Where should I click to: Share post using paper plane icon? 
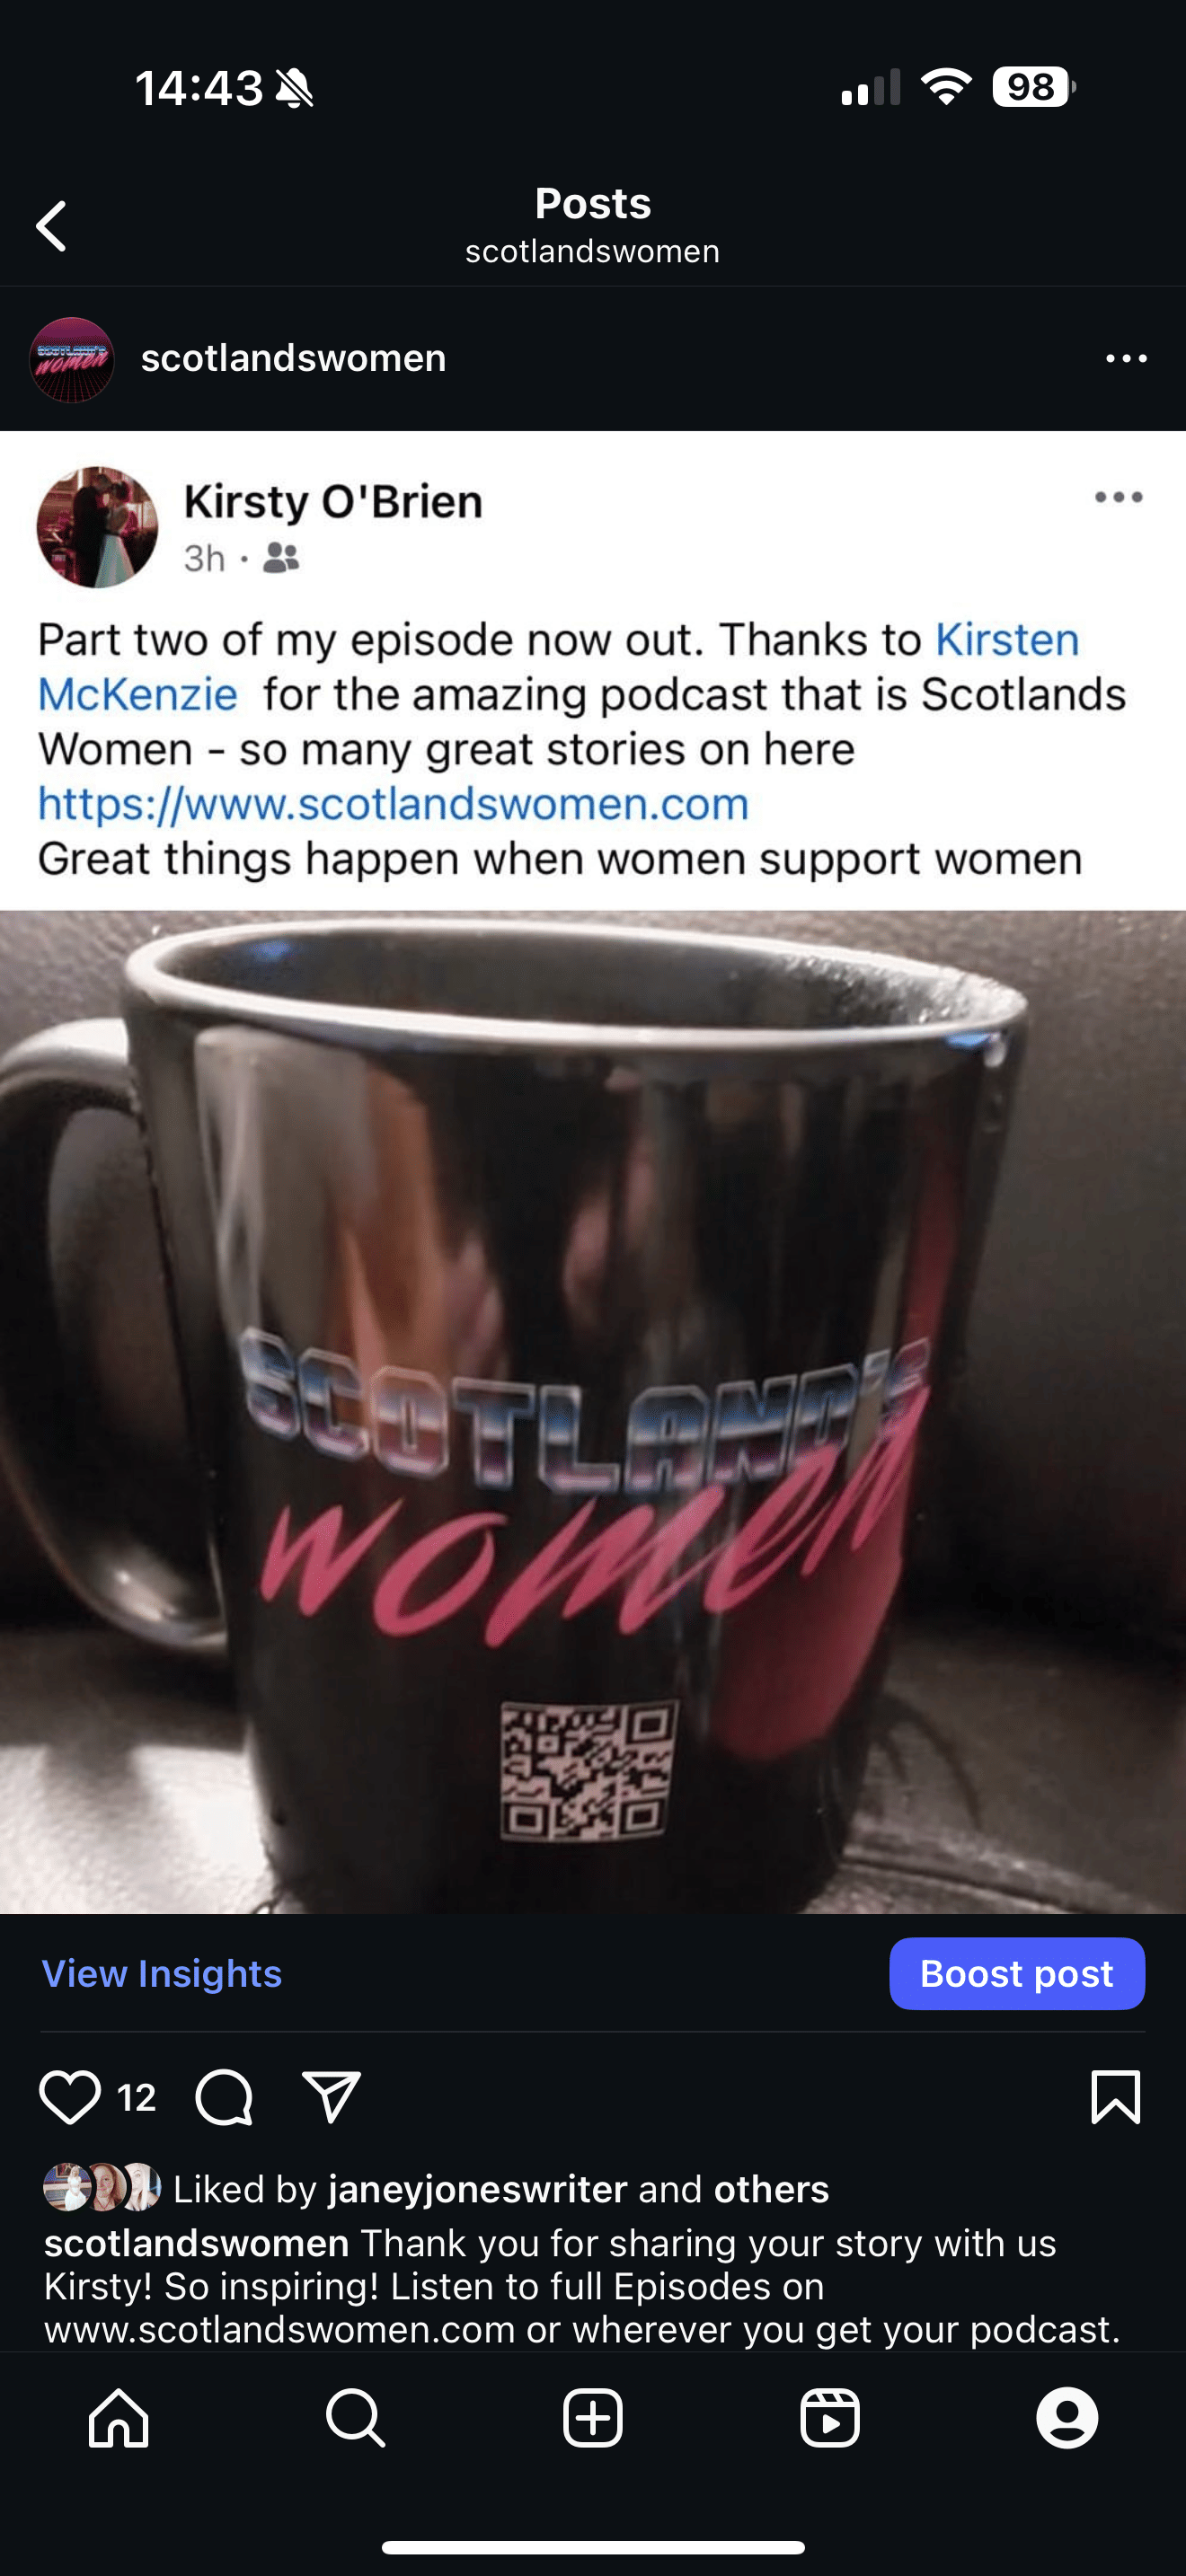click(x=331, y=2096)
